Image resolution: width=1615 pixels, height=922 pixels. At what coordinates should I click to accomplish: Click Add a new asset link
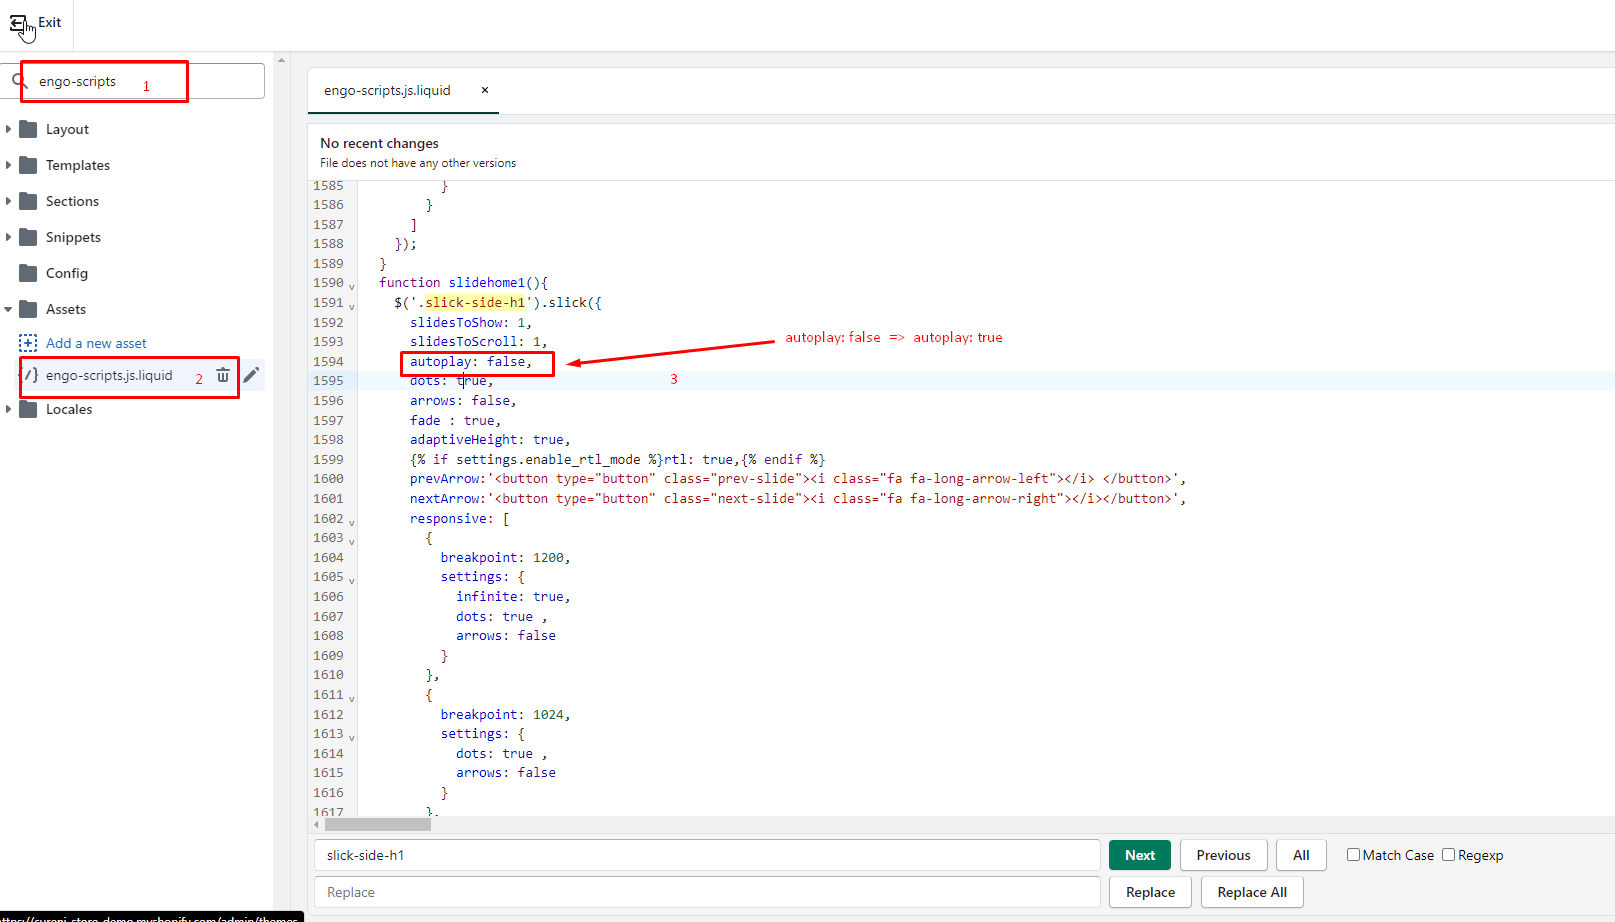(96, 343)
